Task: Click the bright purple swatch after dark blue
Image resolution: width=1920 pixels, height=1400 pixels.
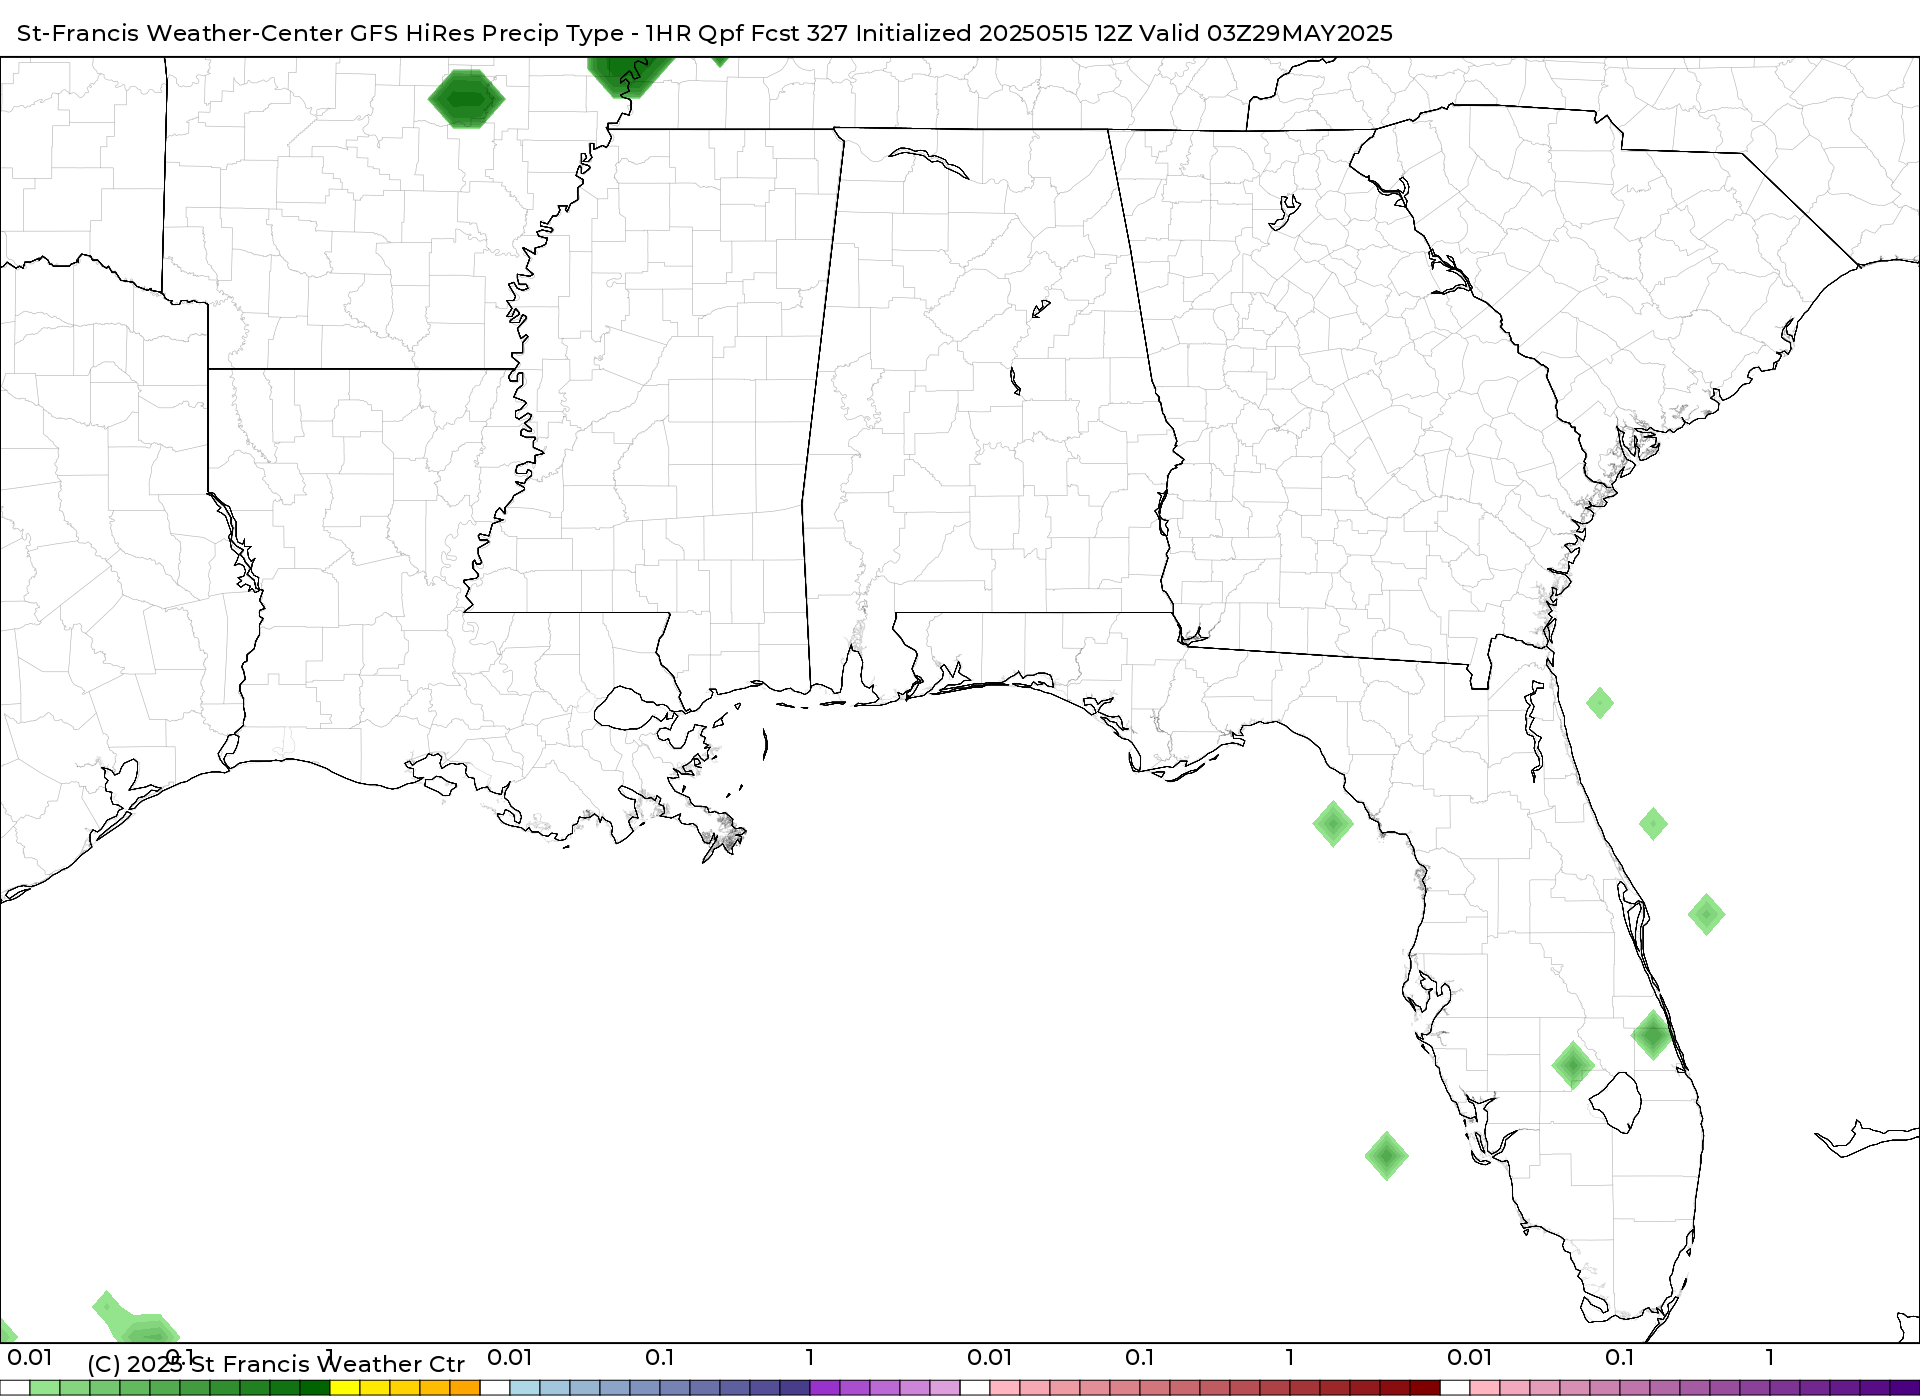Action: tap(825, 1388)
